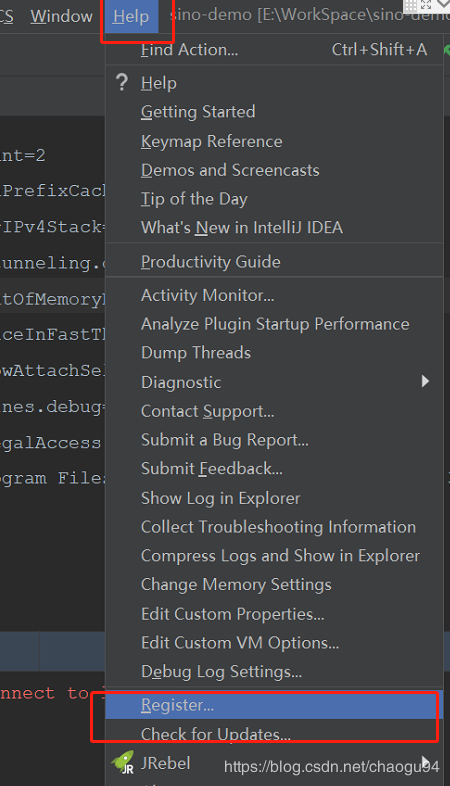Select Register... menu entry

point(274,705)
